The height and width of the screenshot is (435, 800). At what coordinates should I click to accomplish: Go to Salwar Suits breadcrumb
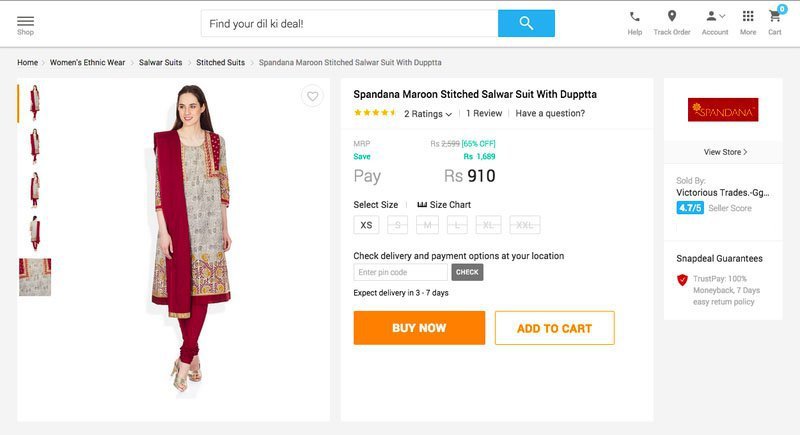pyautogui.click(x=160, y=62)
